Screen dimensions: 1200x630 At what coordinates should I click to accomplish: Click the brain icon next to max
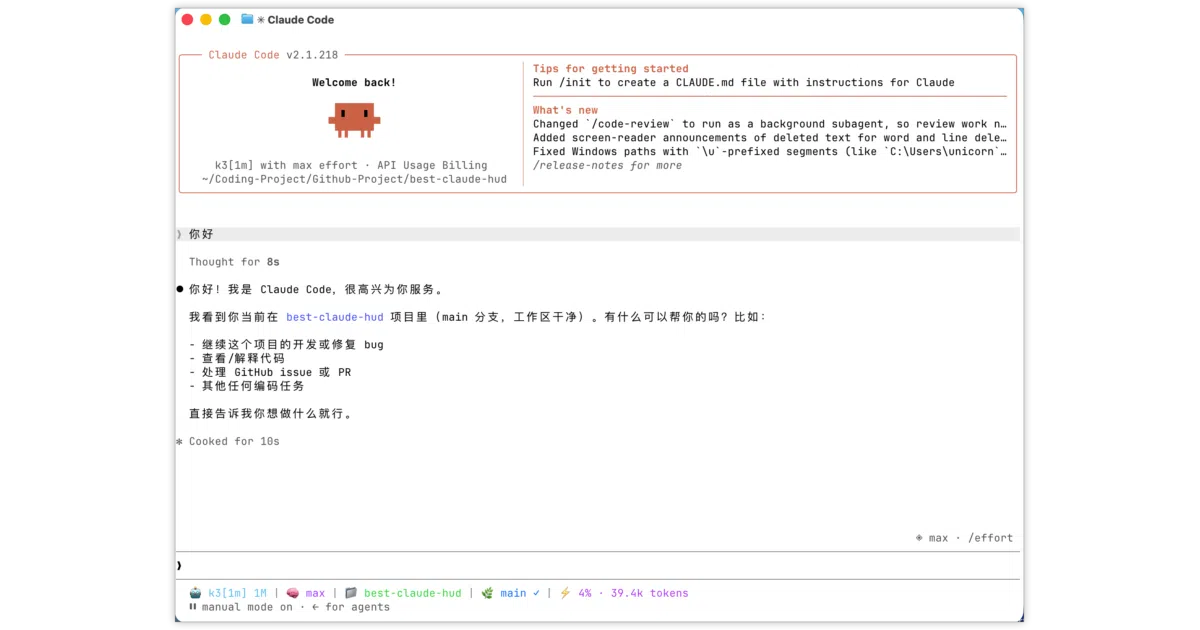292,593
